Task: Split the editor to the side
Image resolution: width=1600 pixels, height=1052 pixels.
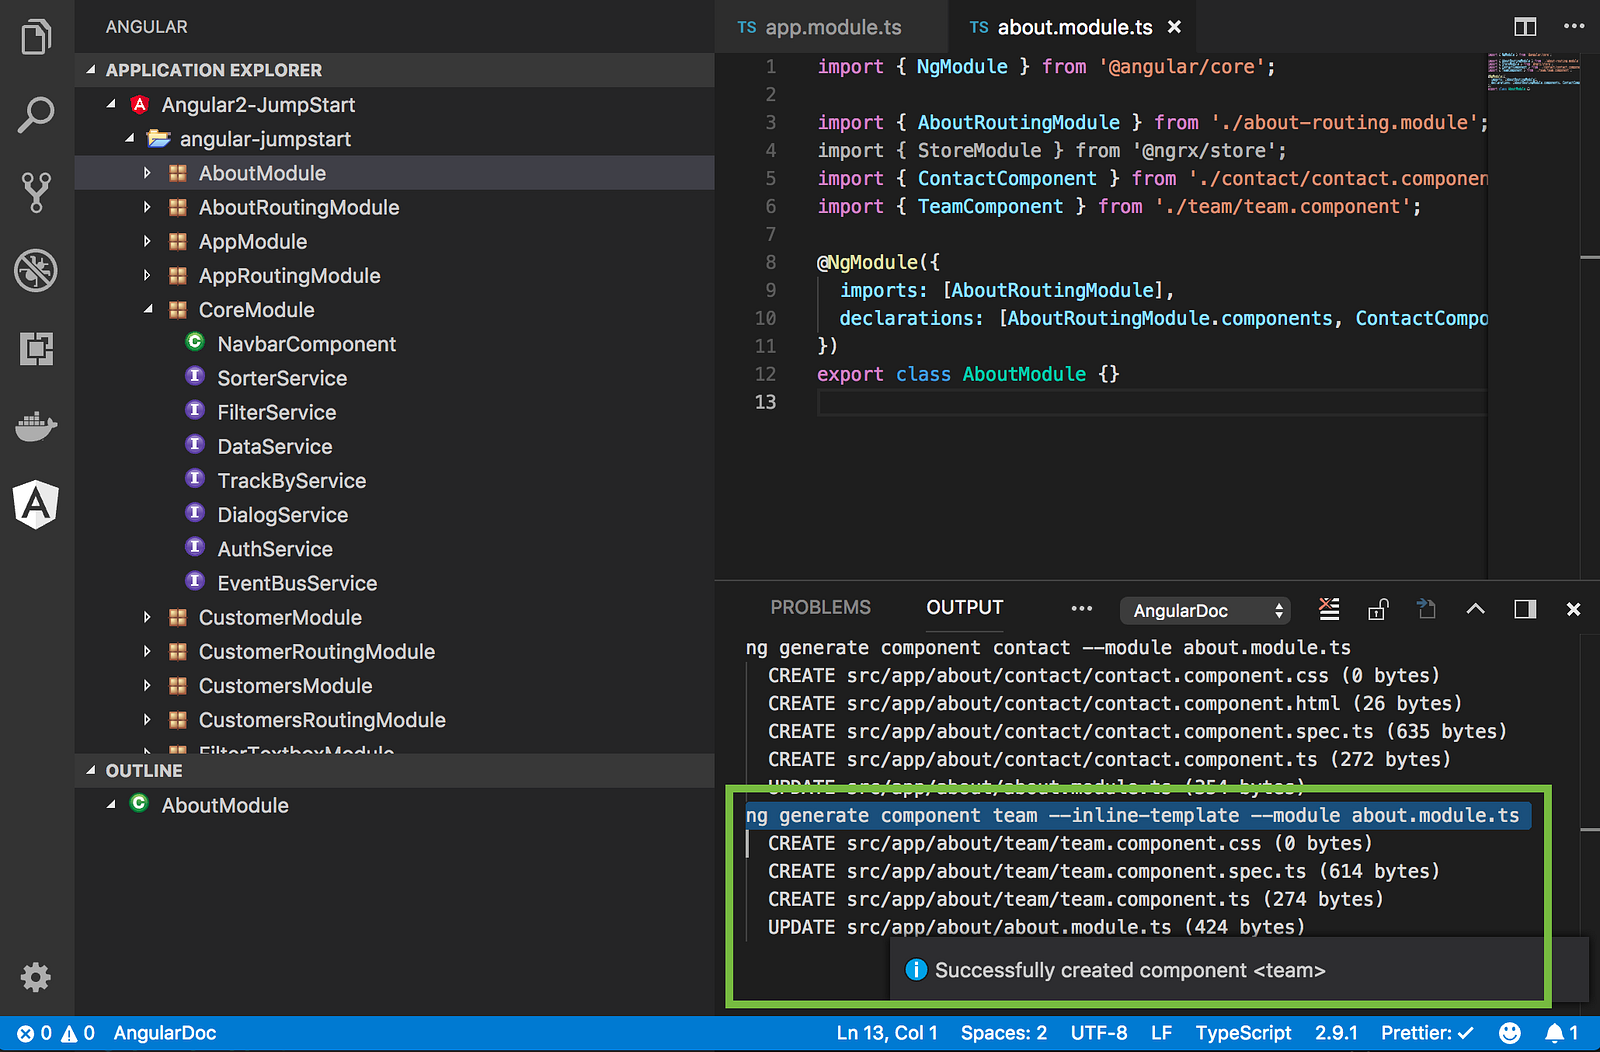Action: tap(1525, 27)
